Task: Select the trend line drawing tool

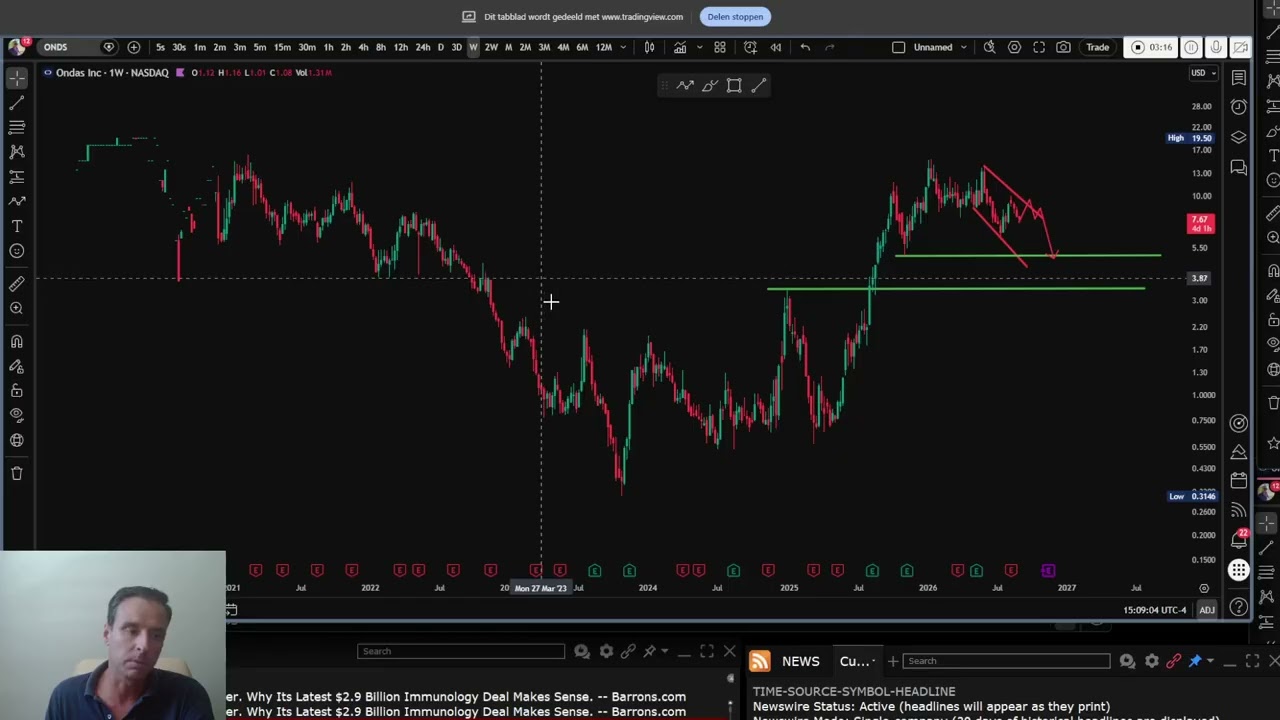Action: click(17, 102)
